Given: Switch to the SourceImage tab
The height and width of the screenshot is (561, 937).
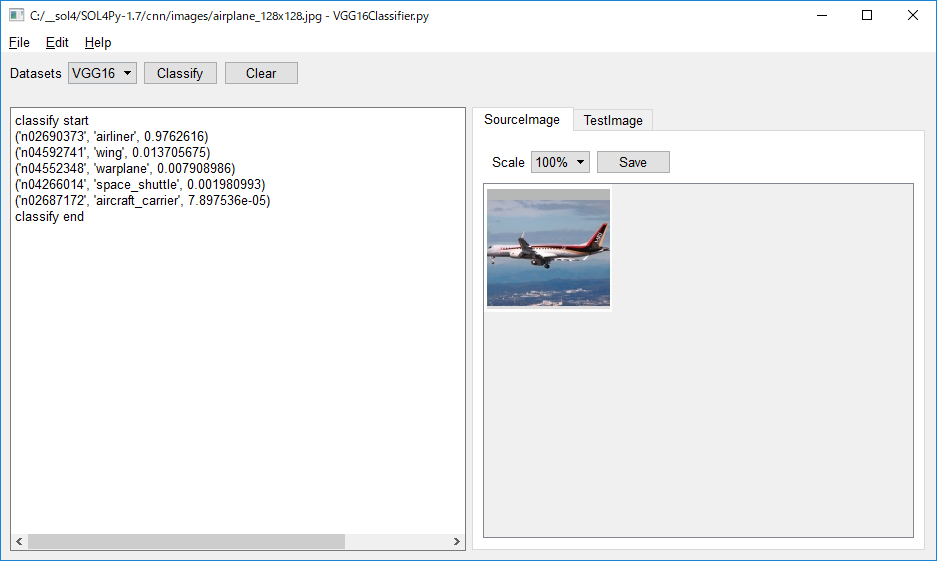Looking at the screenshot, I should pyautogui.click(x=522, y=119).
